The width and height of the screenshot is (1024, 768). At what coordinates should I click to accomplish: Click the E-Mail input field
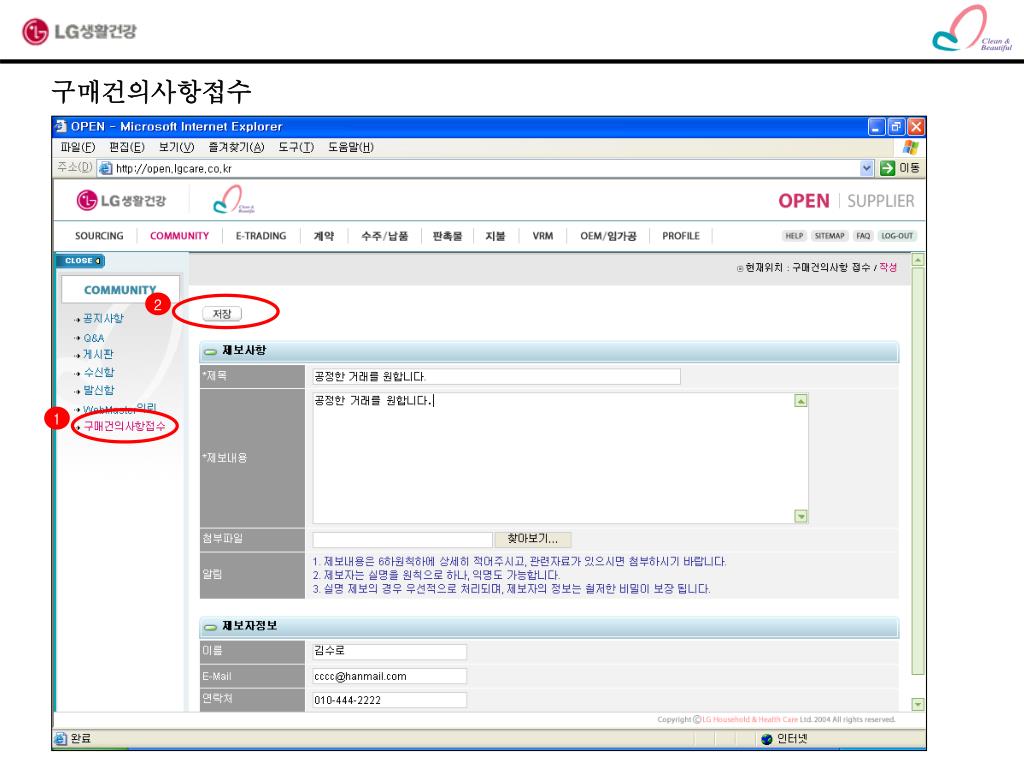click(390, 676)
